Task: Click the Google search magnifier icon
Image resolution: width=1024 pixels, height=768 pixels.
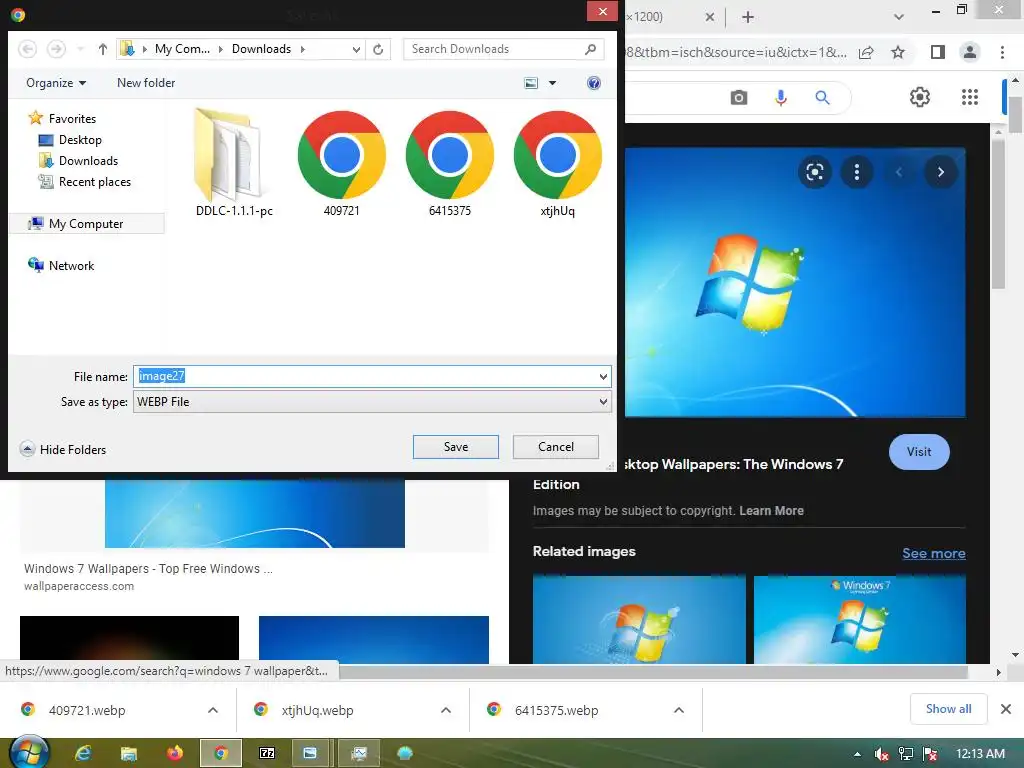Action: click(822, 98)
